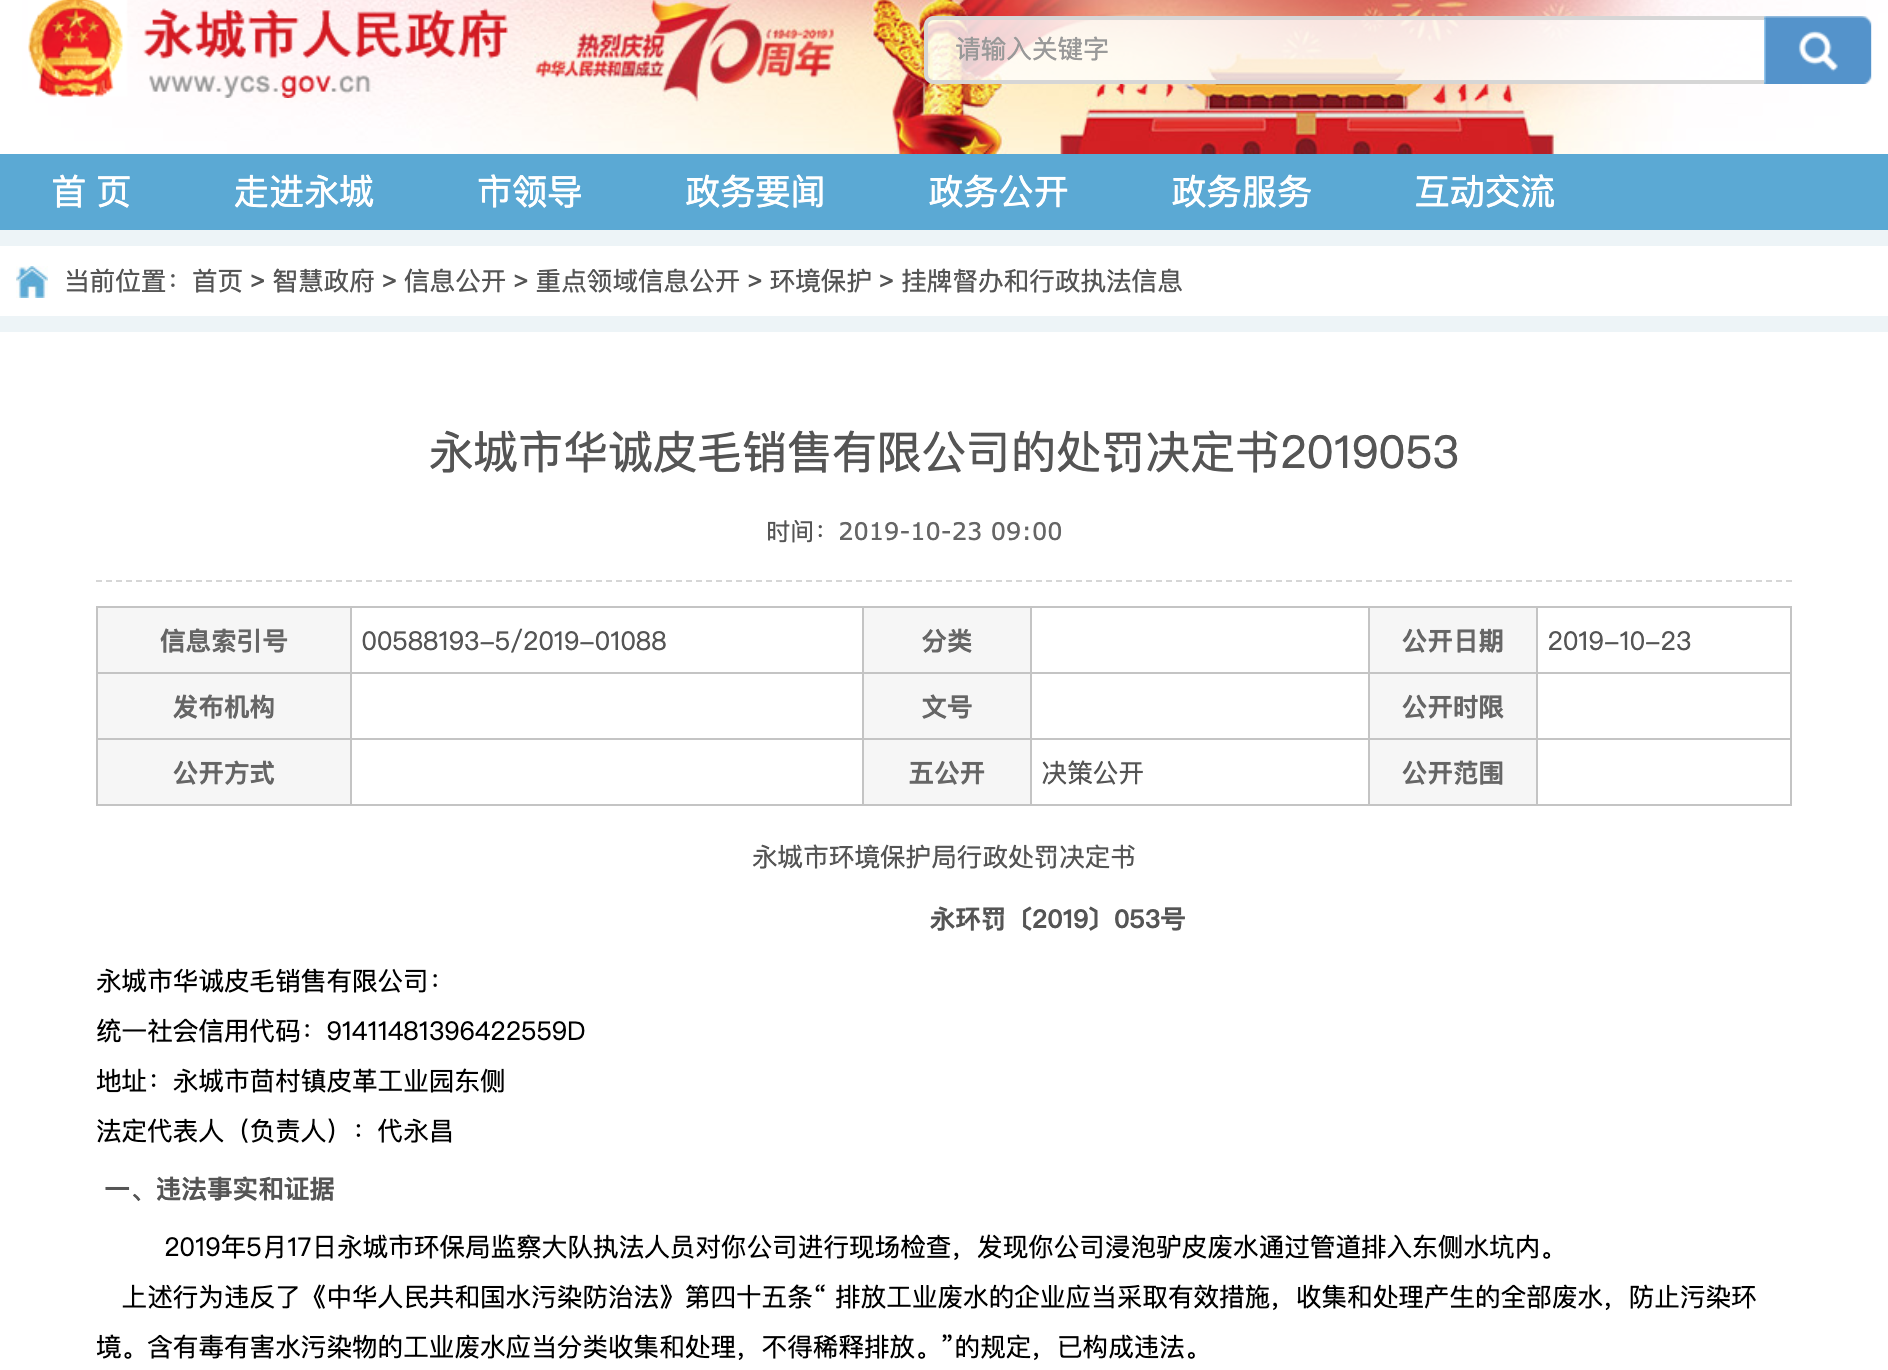The width and height of the screenshot is (1888, 1370).
Task: Click the 分类 table header cell
Action: (947, 640)
